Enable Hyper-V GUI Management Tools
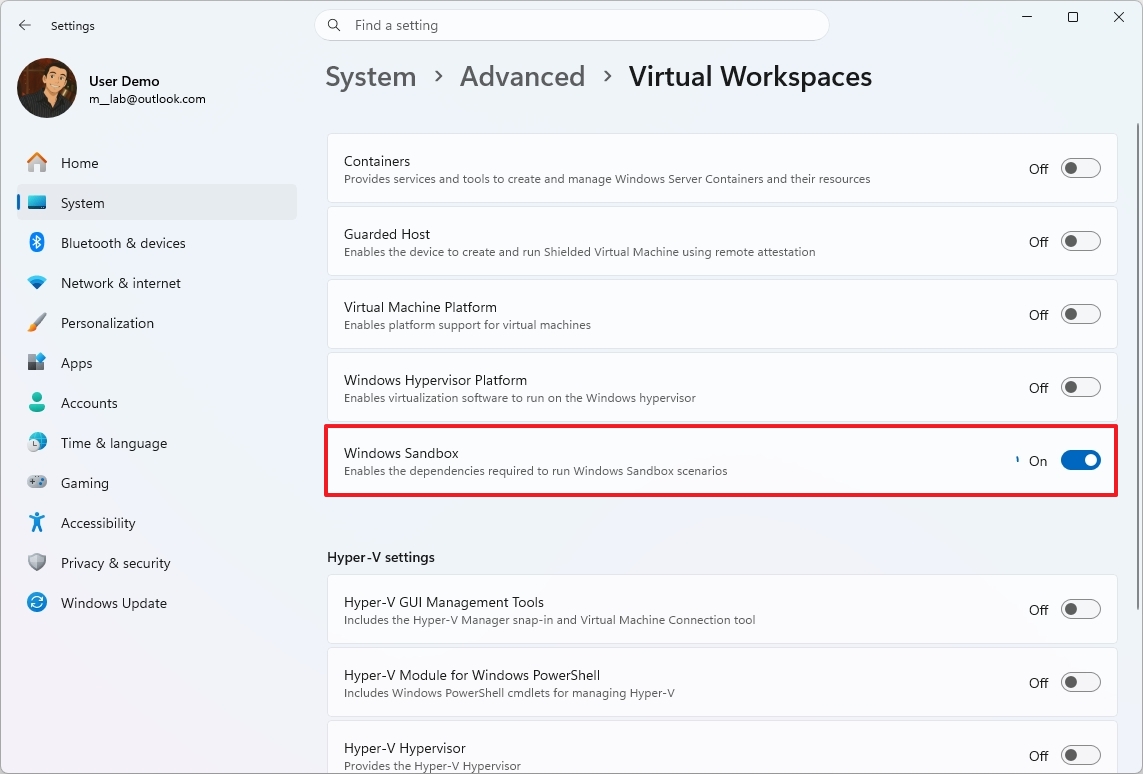Image resolution: width=1143 pixels, height=774 pixels. coord(1080,609)
